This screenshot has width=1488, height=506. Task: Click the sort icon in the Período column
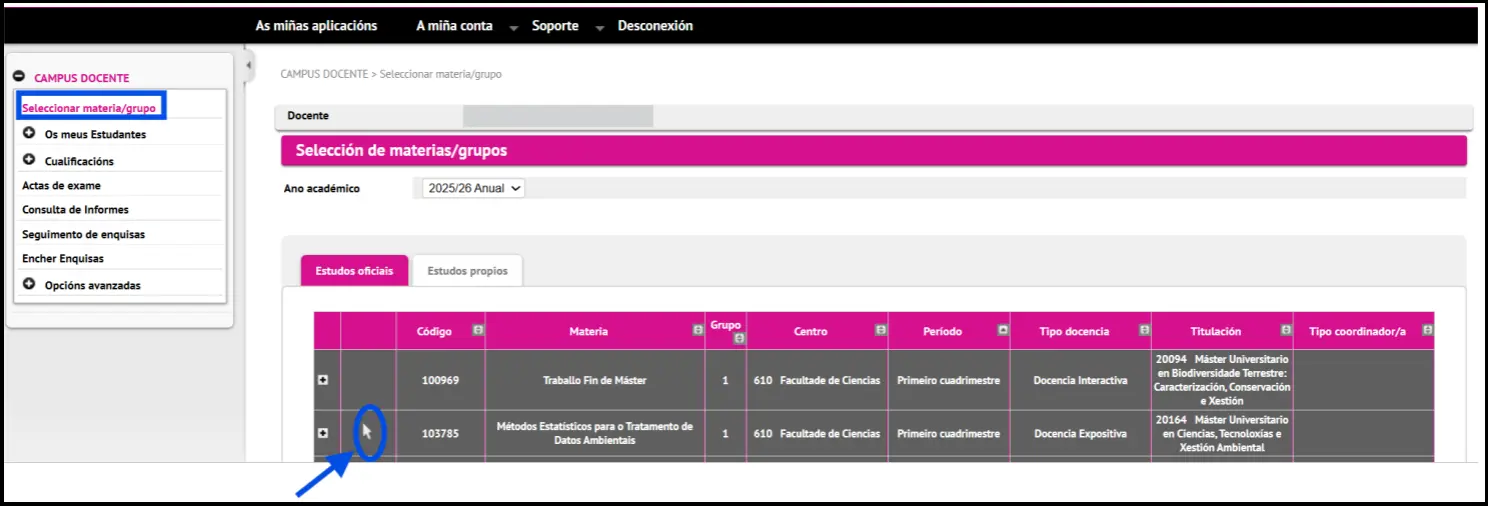click(x=1002, y=330)
